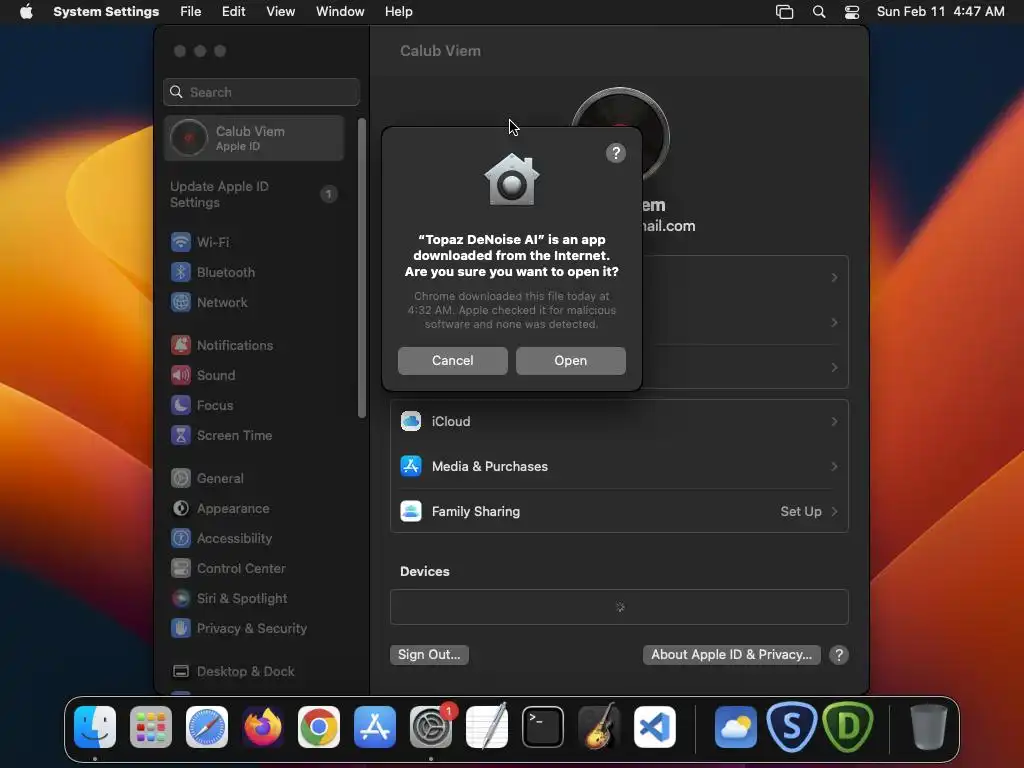Open Terminal from the Dock
1024x768 pixels.
[543, 727]
